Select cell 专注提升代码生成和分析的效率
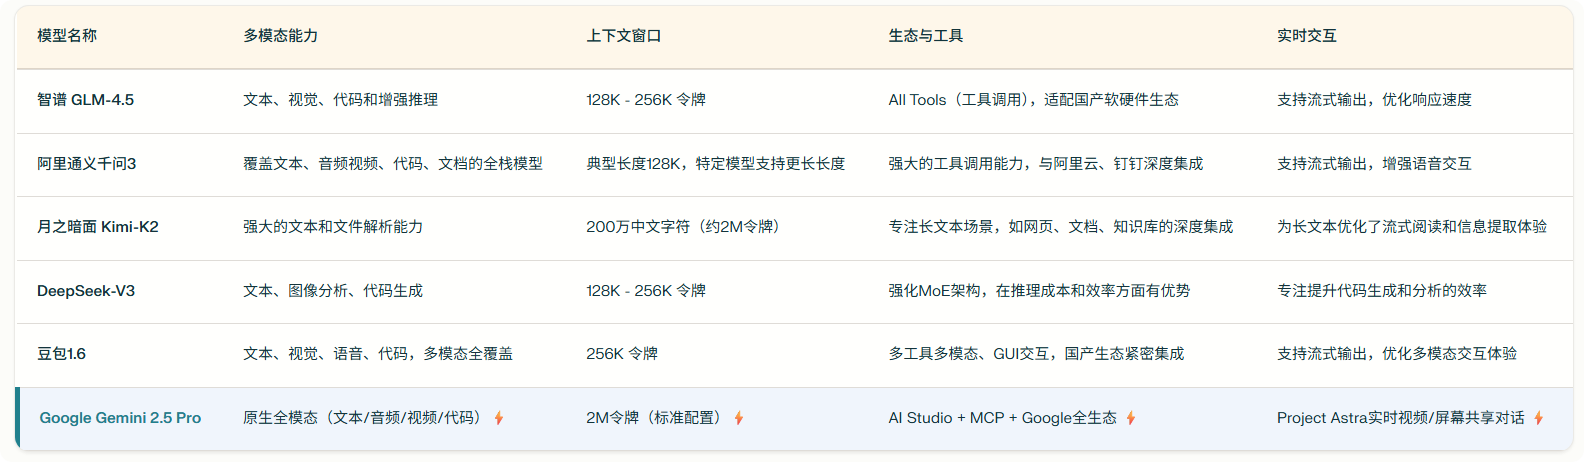This screenshot has height=462, width=1584. point(1382,291)
